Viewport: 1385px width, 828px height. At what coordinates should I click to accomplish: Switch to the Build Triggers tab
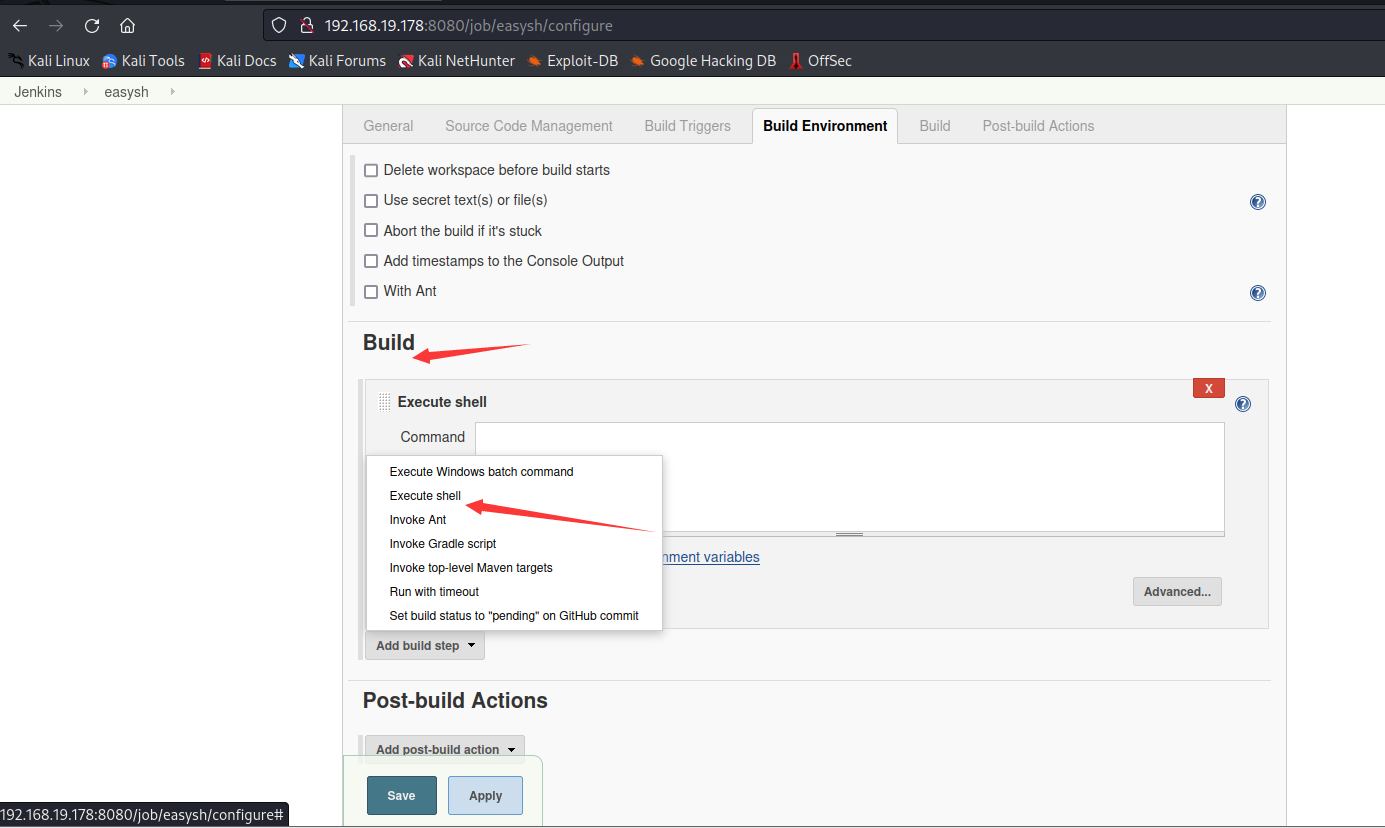tap(687, 126)
